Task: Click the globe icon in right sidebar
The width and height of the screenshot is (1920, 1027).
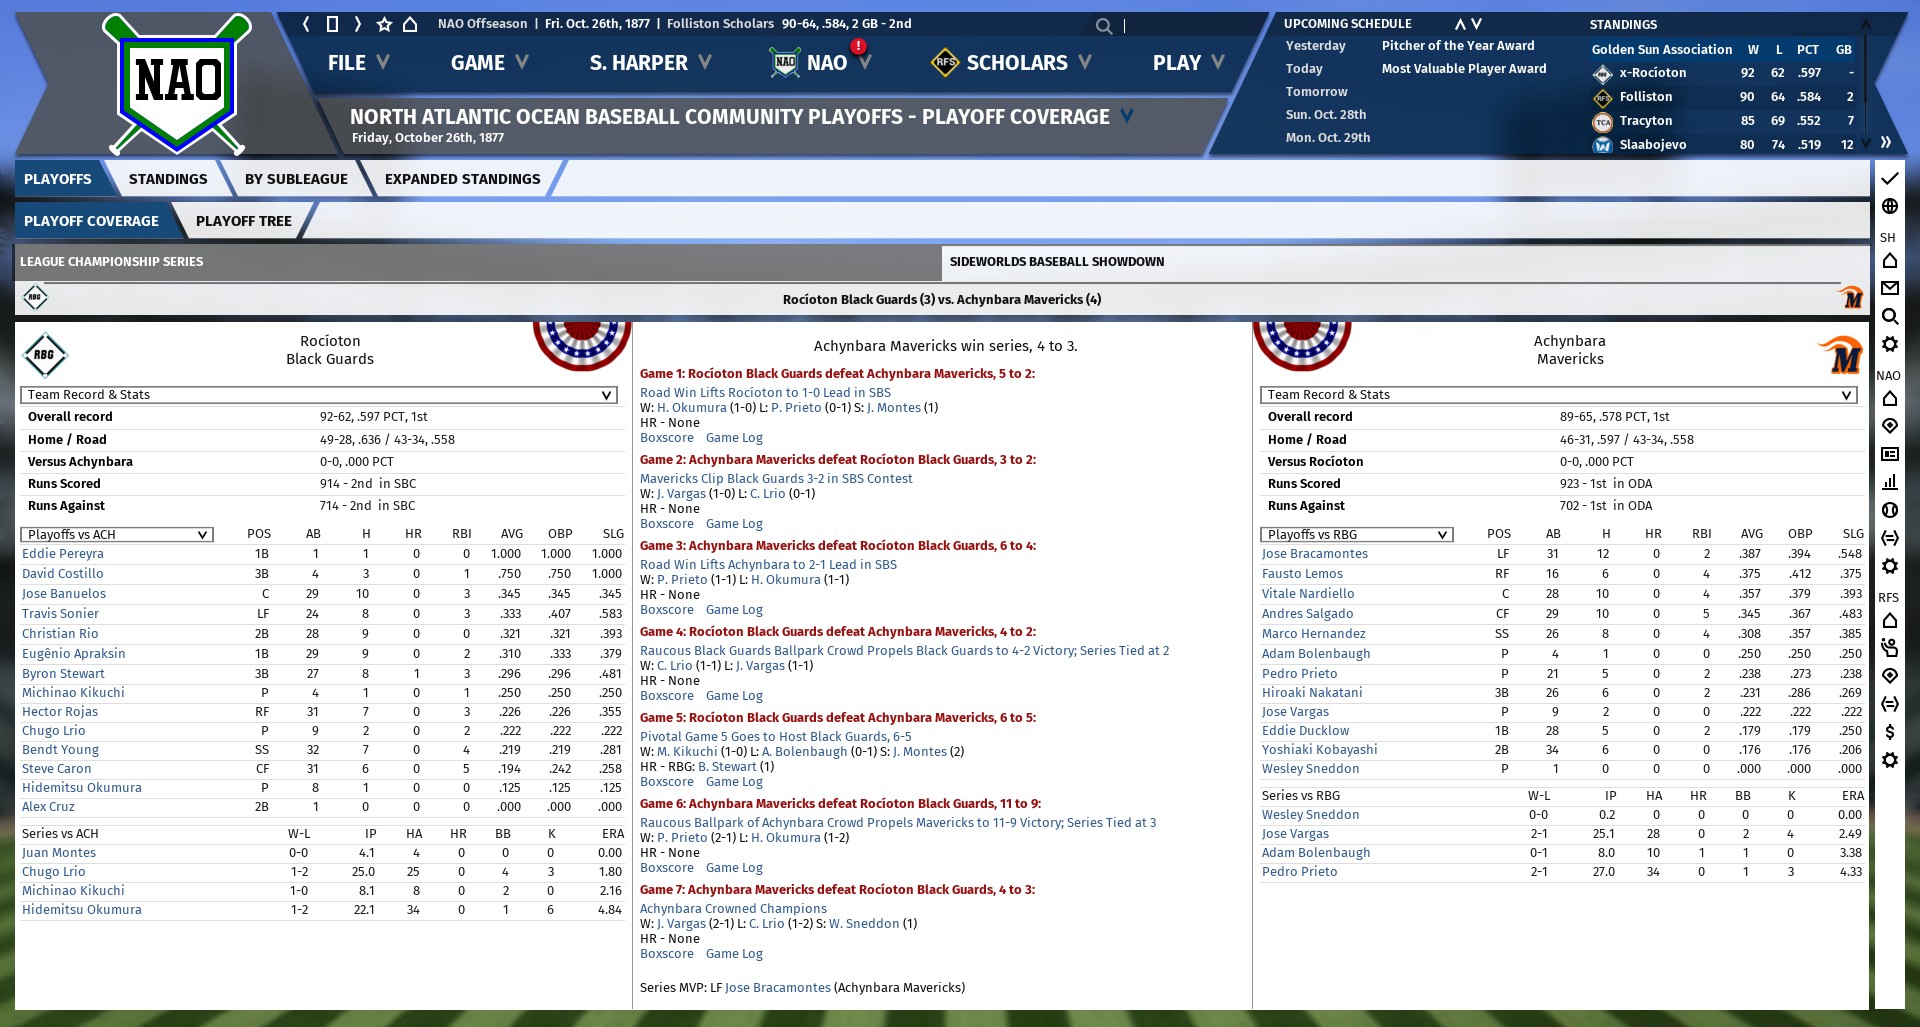Action: (1889, 206)
